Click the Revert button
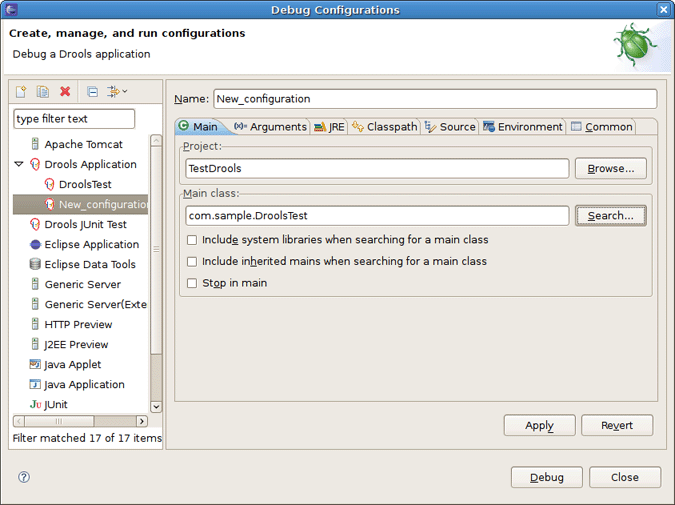675x505 pixels. point(617,425)
